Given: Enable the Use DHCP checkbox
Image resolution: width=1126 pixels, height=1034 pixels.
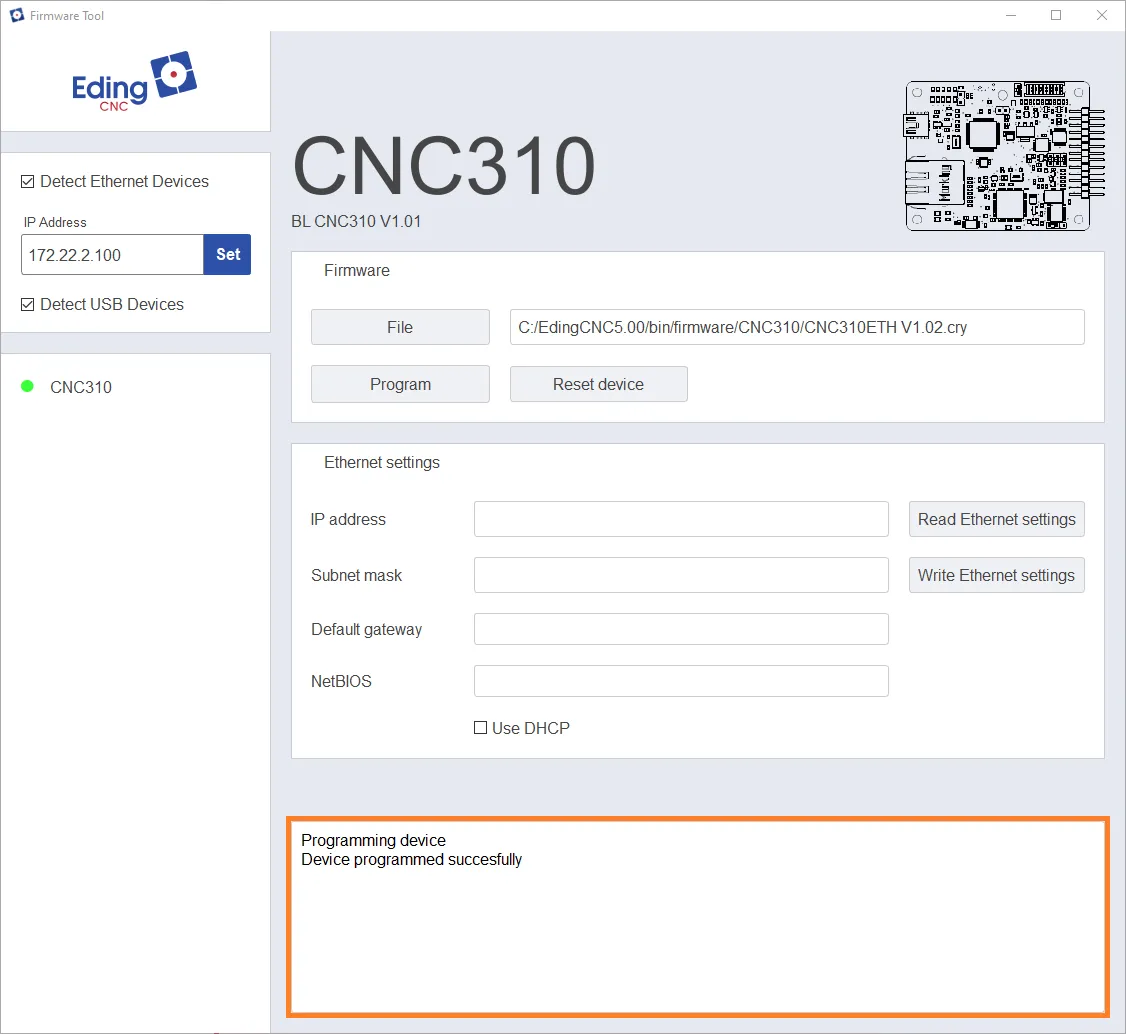Looking at the screenshot, I should (480, 728).
